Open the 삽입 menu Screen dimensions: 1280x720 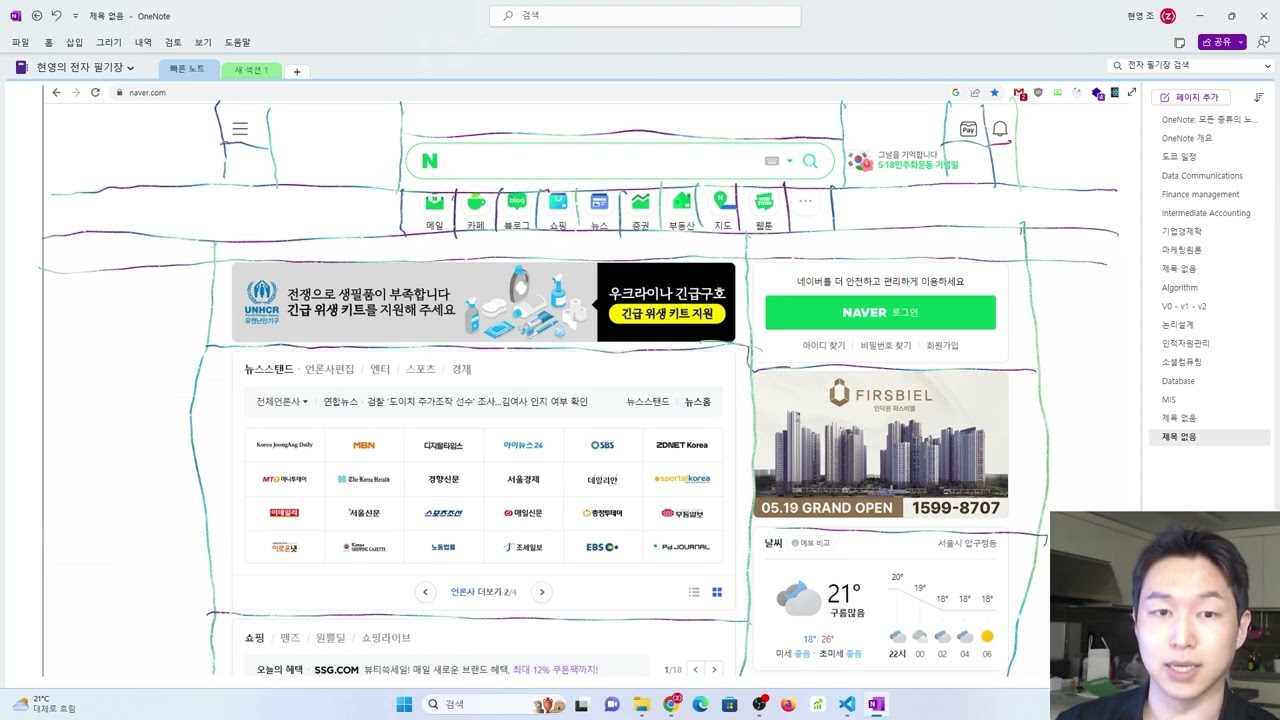click(74, 43)
